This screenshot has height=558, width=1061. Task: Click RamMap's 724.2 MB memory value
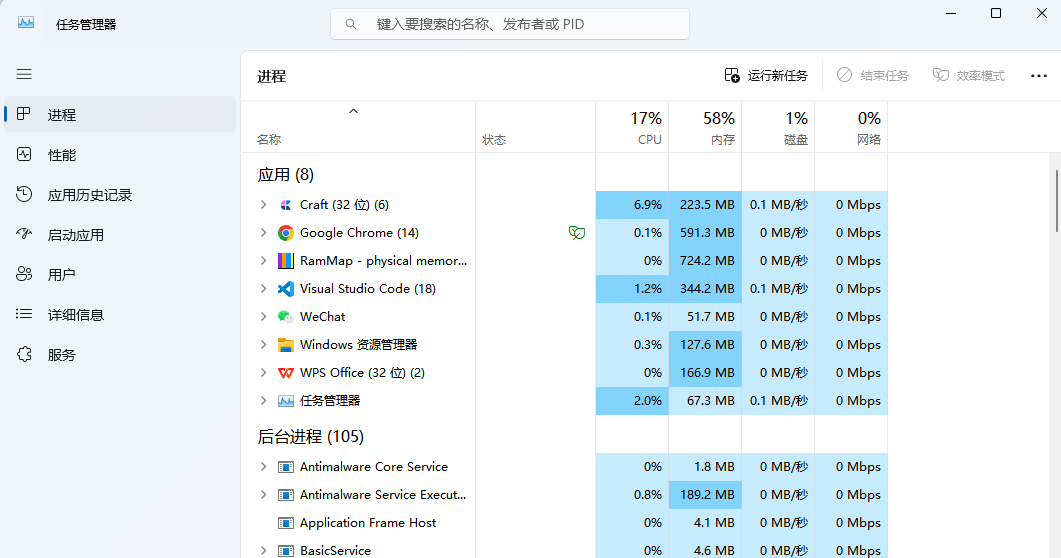707,260
